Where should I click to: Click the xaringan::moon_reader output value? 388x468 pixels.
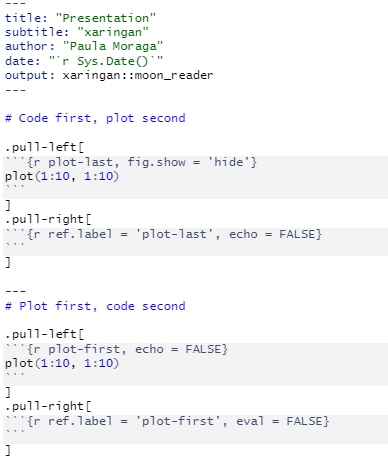point(138,75)
